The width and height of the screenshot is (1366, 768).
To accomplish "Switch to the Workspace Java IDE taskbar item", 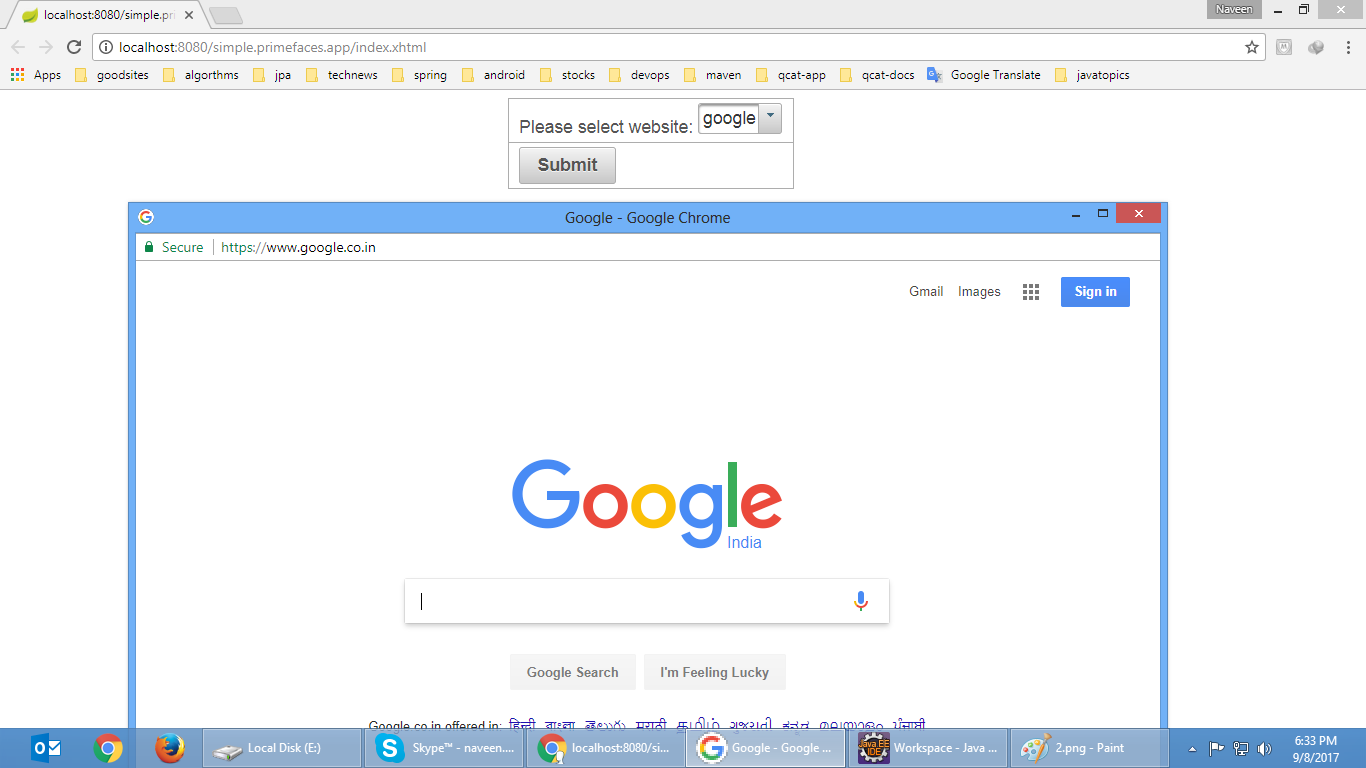I will click(928, 748).
